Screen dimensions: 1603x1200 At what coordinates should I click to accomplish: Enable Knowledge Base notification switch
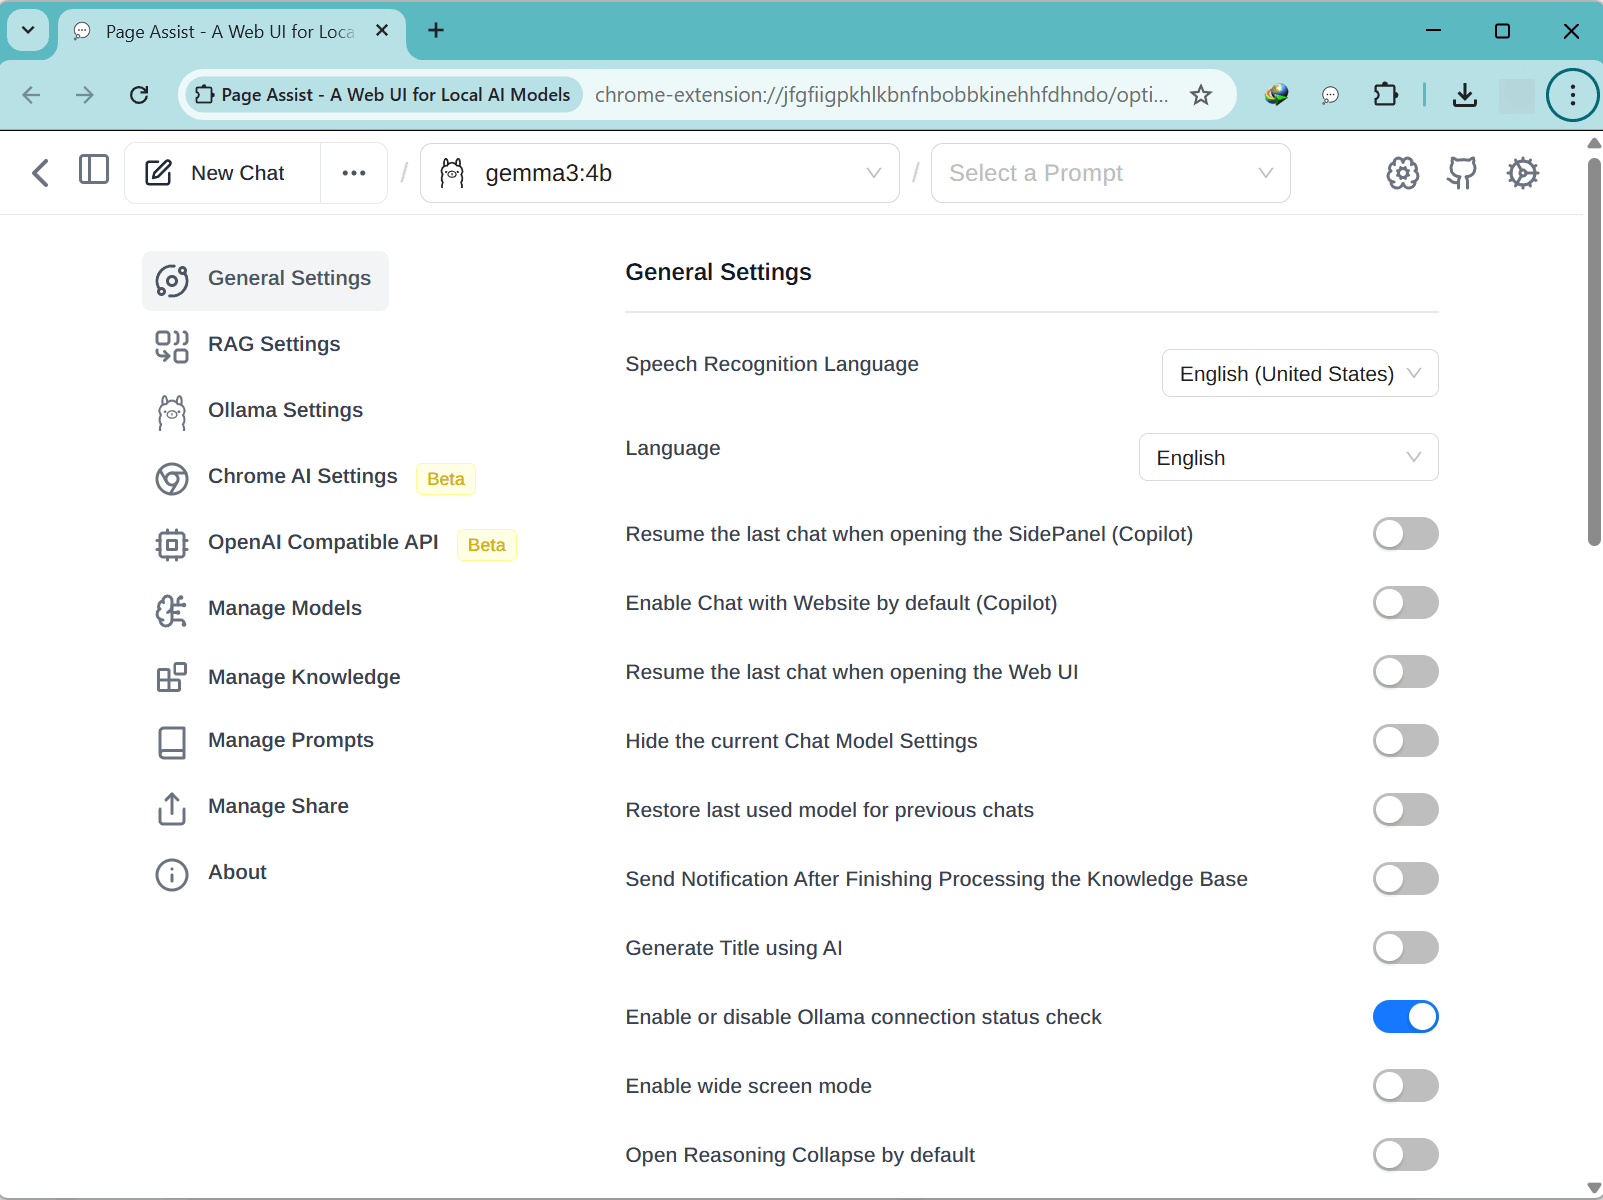[1405, 879]
